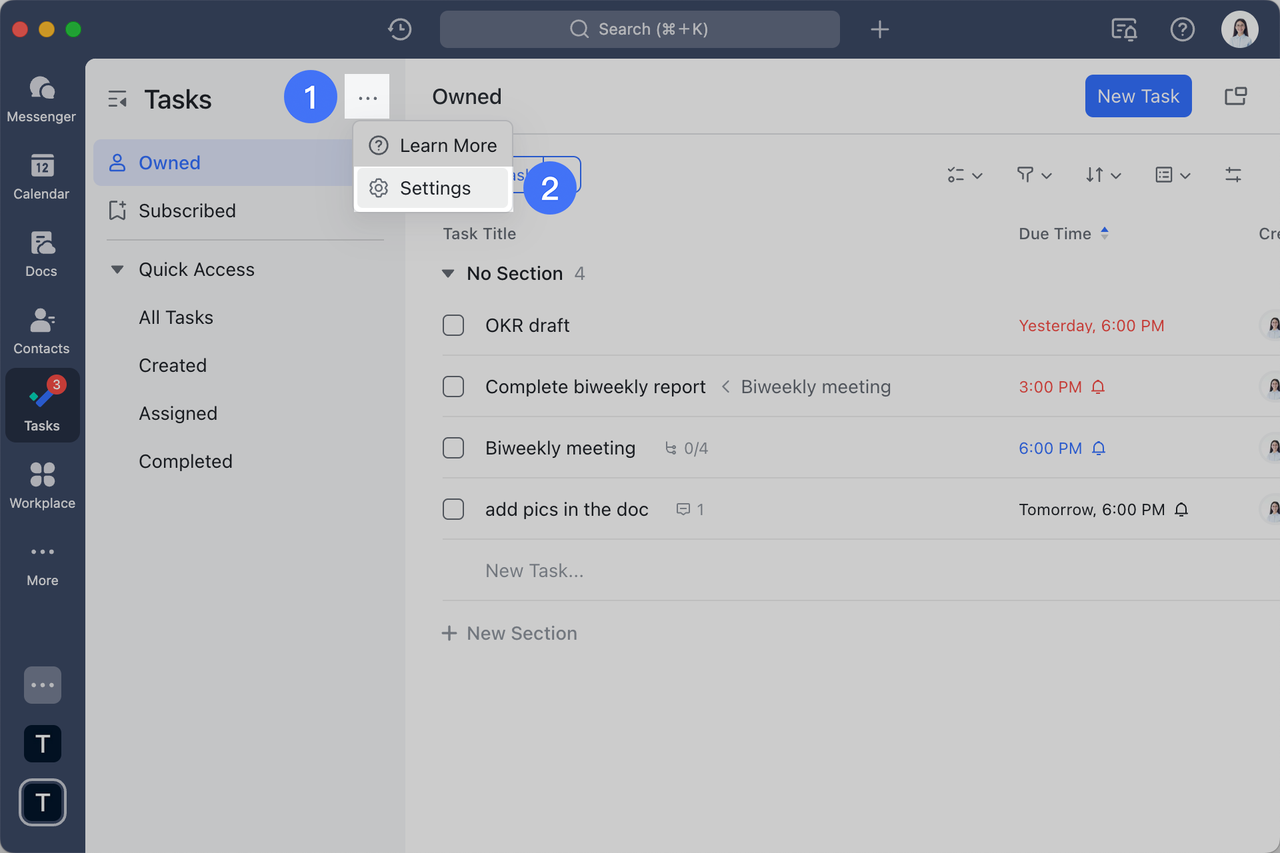1280x853 pixels.
Task: Check the Biweekly meeting task checkbox
Action: coord(453,448)
